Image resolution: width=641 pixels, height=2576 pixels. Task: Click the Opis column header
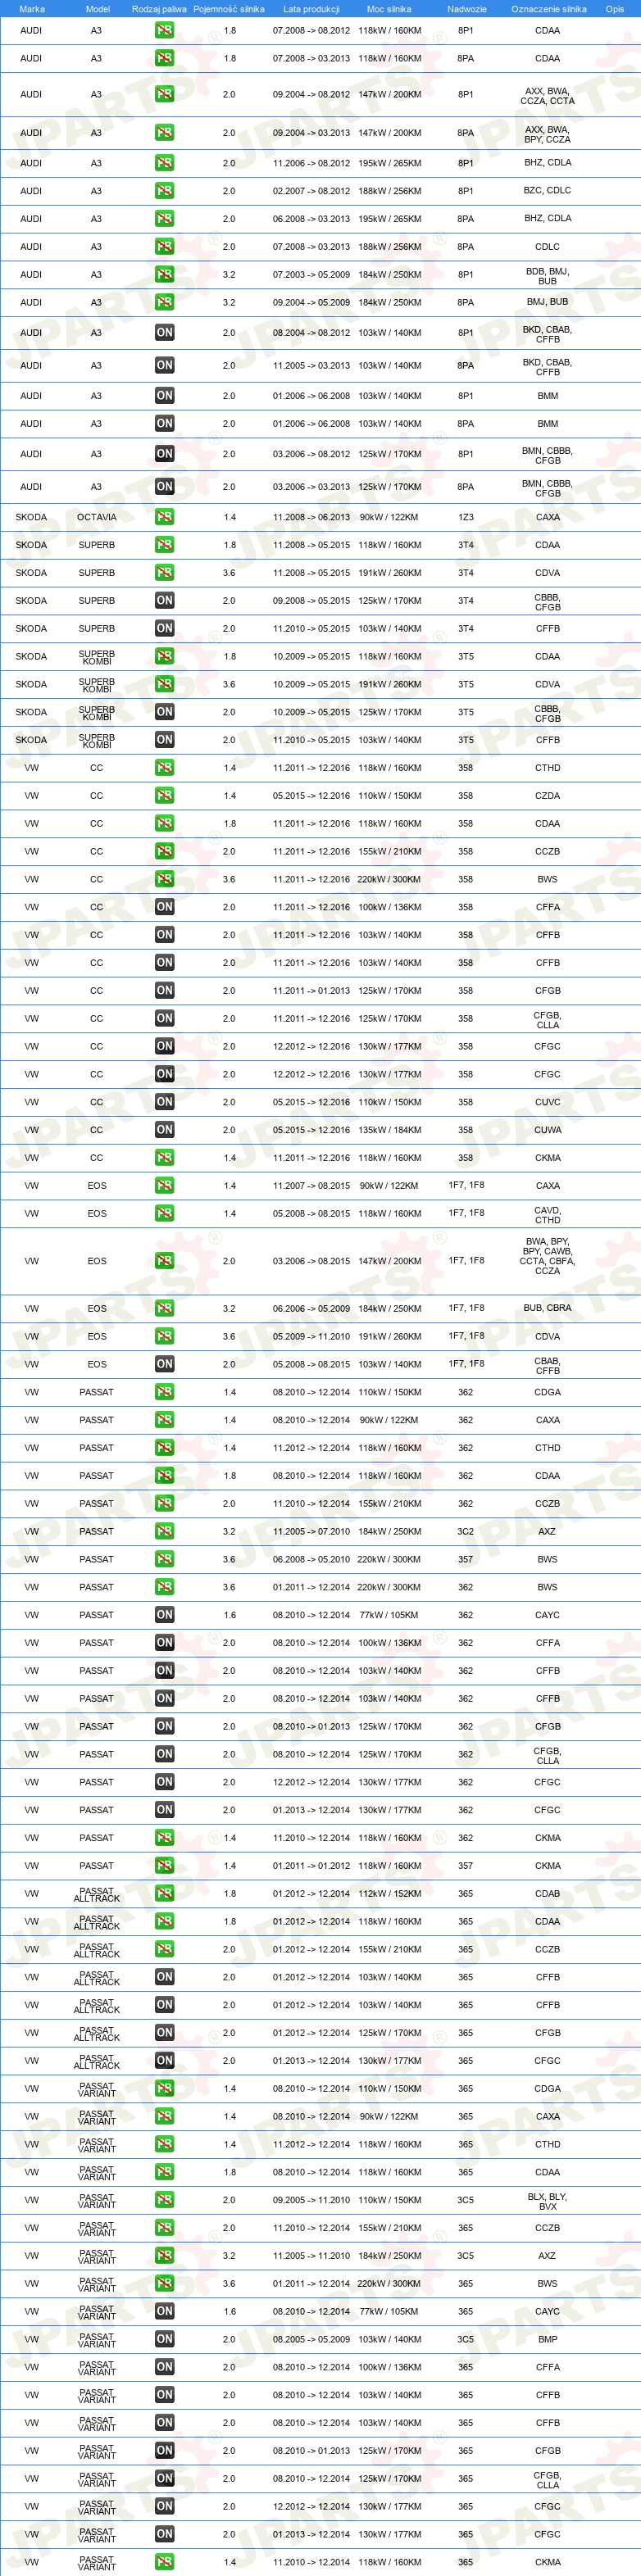tap(615, 9)
